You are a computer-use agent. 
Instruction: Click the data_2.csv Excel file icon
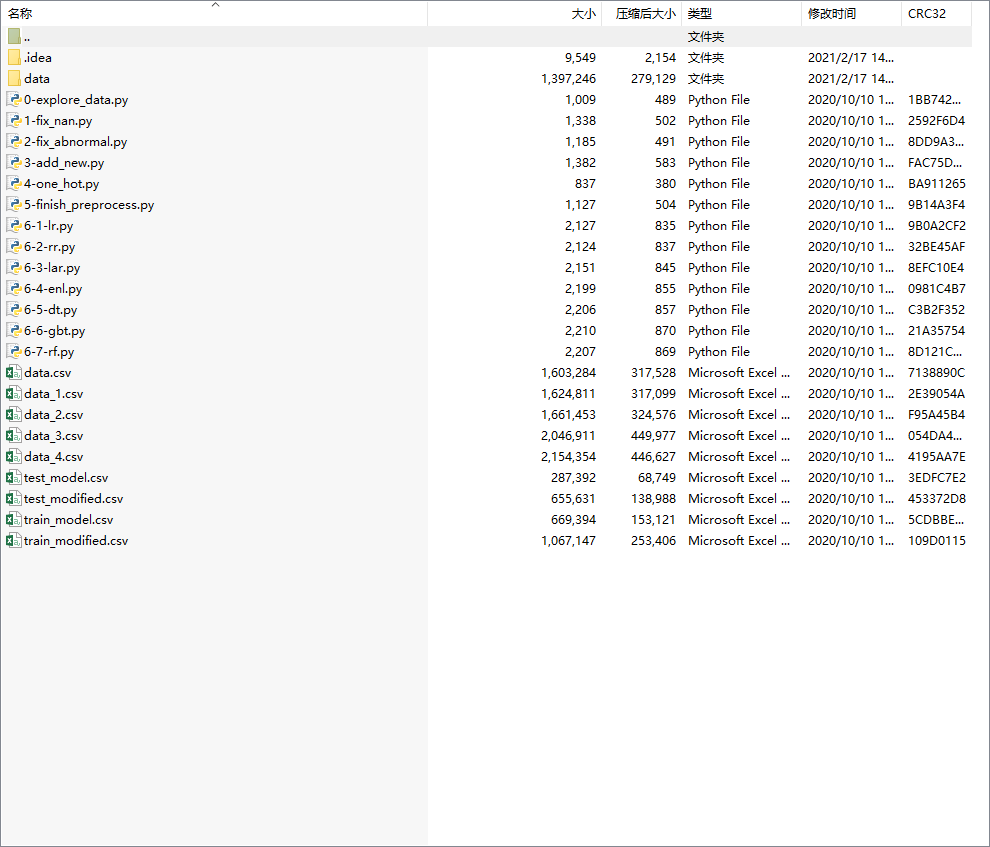coord(14,415)
